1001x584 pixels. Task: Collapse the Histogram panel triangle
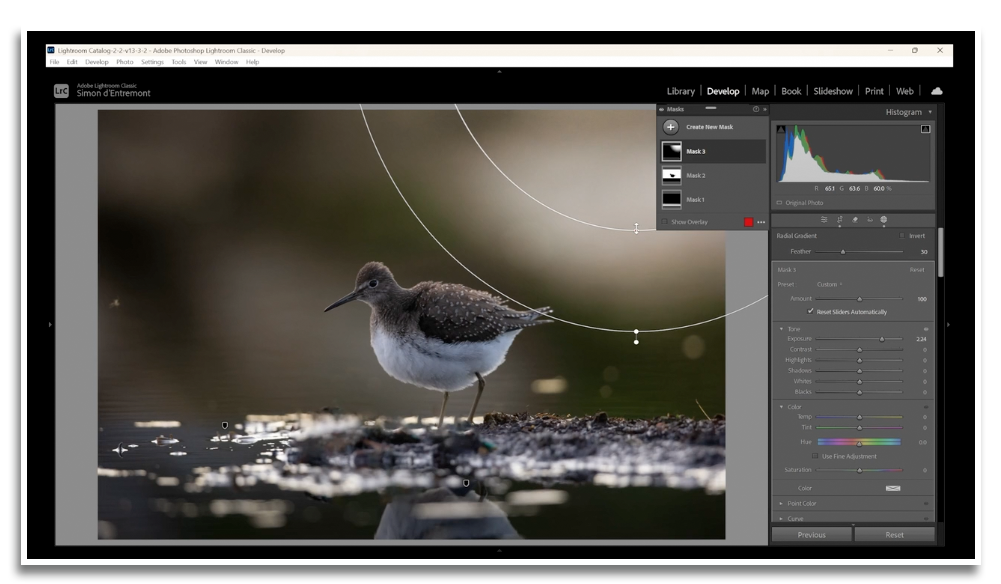tap(930, 112)
